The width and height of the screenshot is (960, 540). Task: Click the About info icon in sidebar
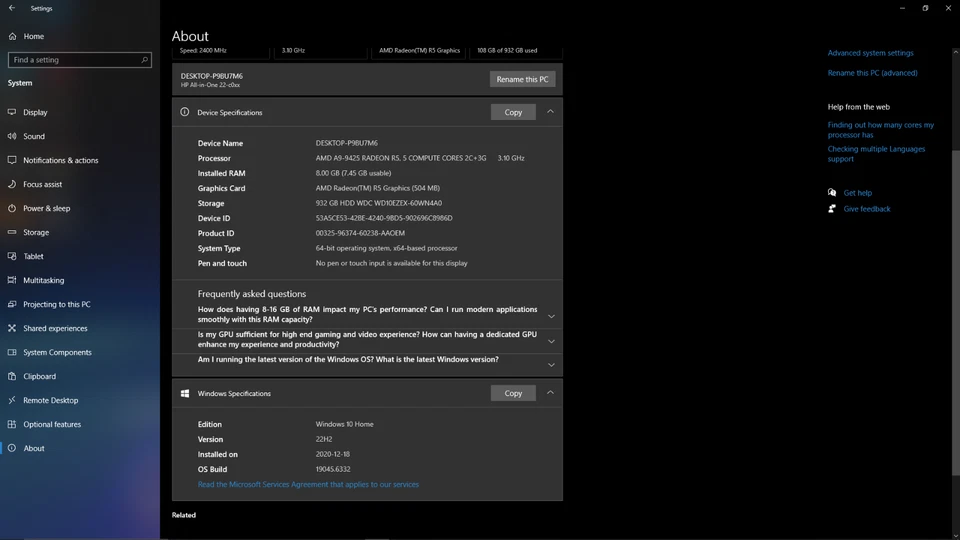coord(12,448)
